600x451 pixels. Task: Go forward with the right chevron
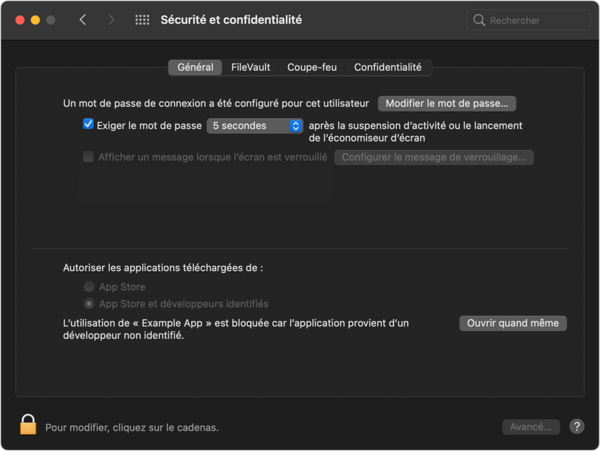pyautogui.click(x=110, y=20)
